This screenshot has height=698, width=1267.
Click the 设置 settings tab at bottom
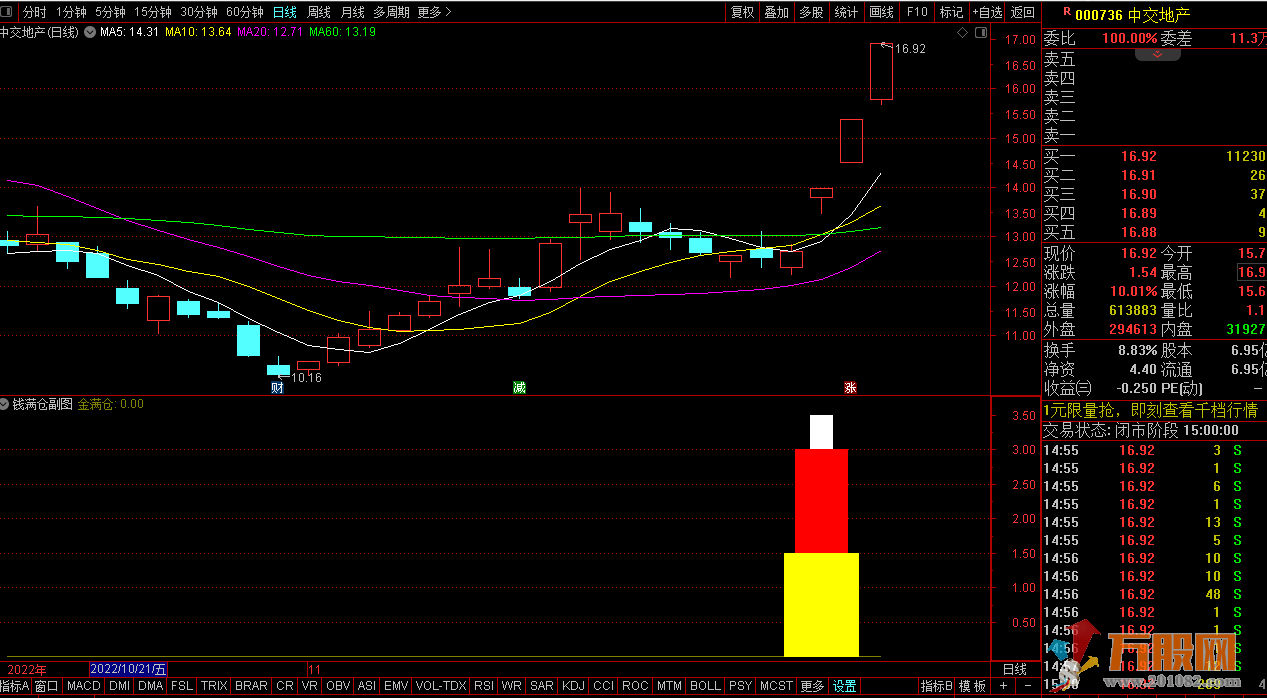[x=845, y=686]
